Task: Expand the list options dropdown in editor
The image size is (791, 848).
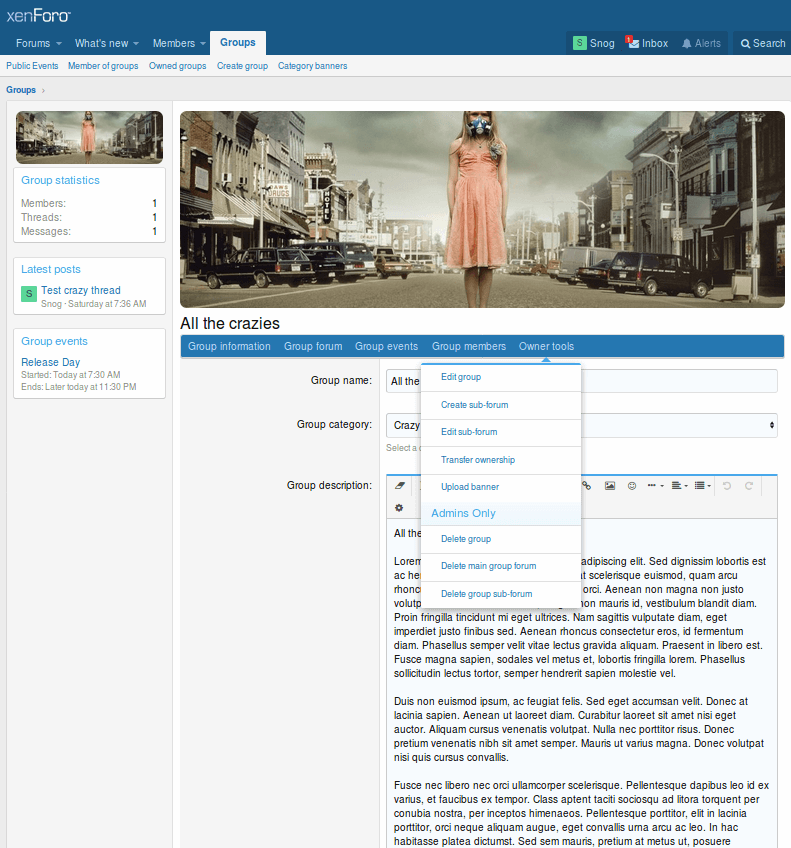Action: [703, 486]
